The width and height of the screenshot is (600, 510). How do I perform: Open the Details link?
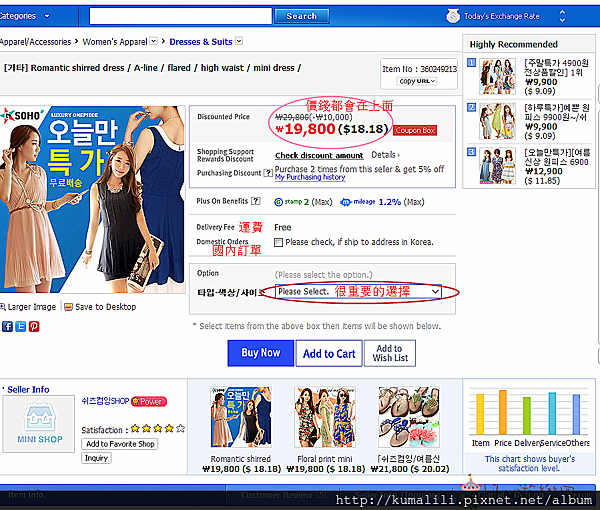click(385, 155)
